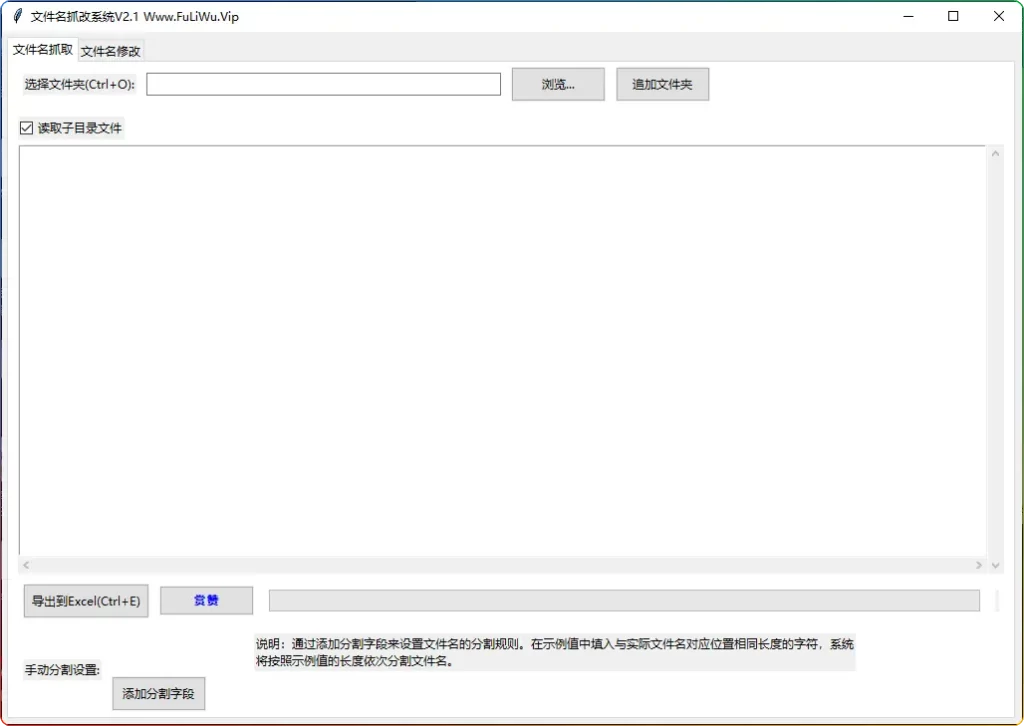Disable the read subdirectory files option
Image resolution: width=1024 pixels, height=726 pixels.
(x=25, y=128)
